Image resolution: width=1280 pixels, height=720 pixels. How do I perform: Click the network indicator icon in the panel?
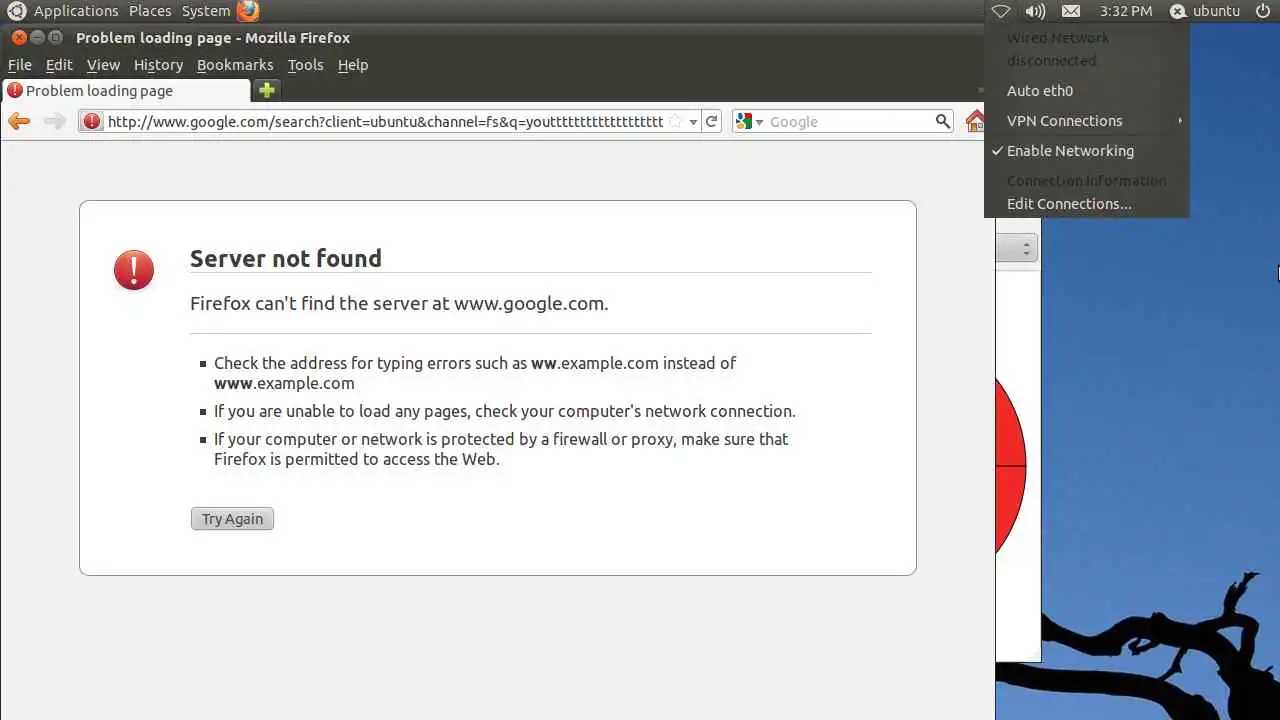point(1000,11)
